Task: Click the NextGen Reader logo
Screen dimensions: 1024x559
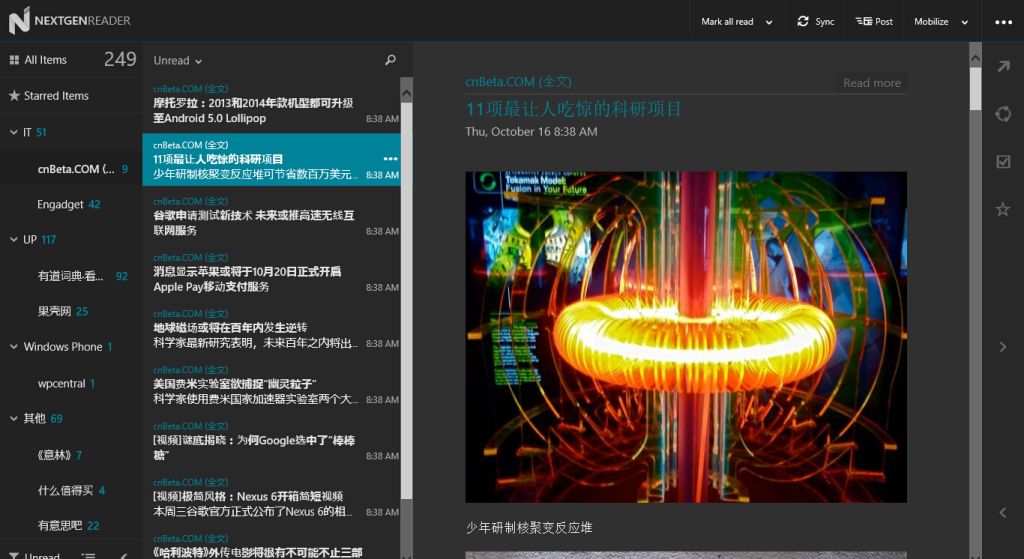Action: (70, 20)
